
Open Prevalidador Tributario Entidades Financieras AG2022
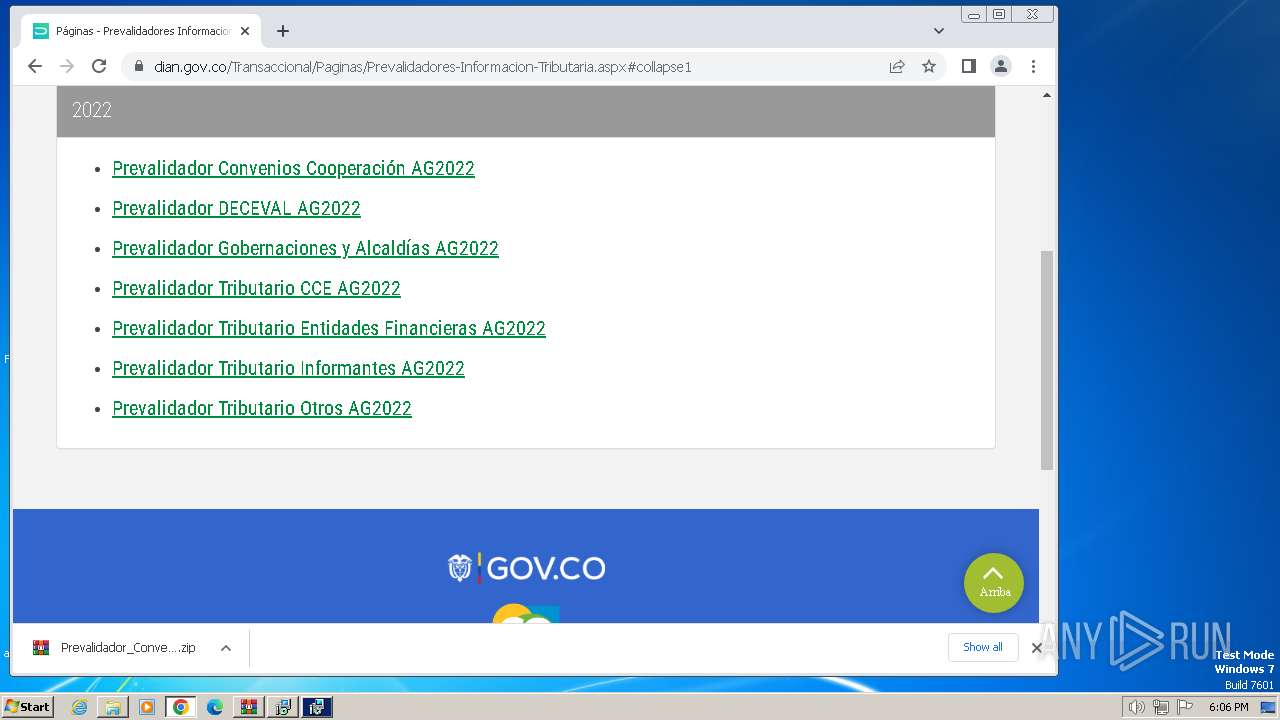[329, 328]
